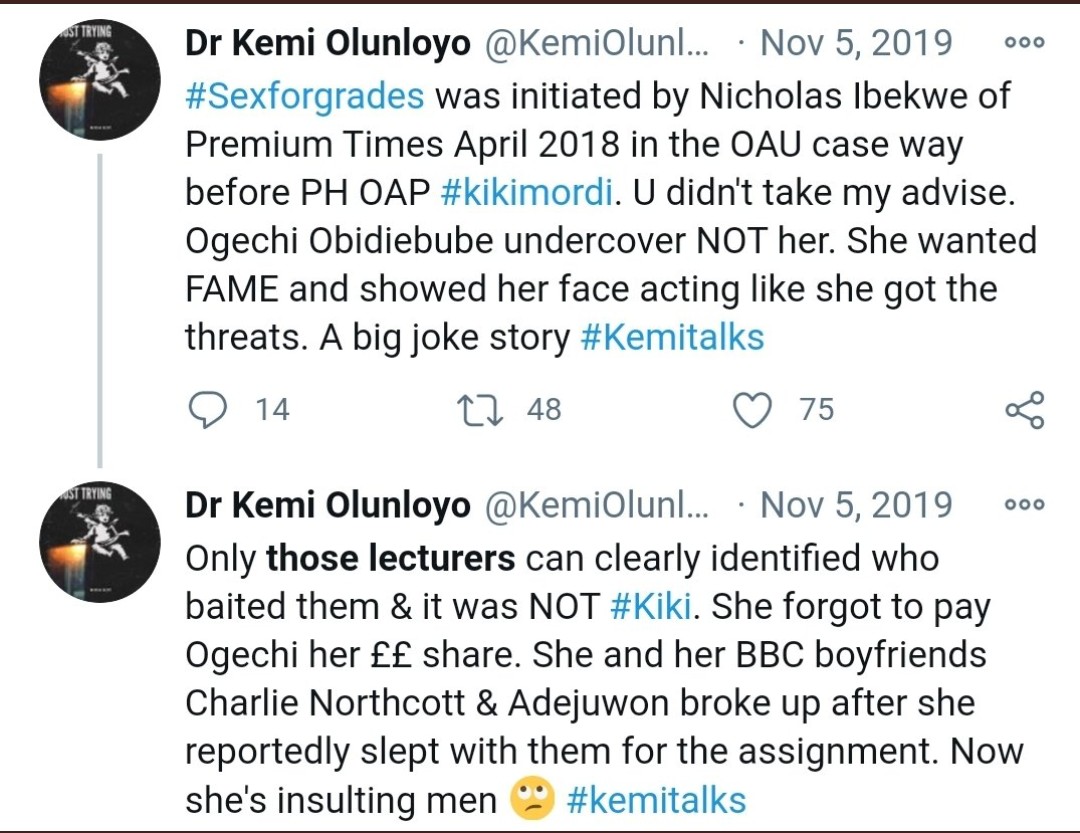Click the Nov 5, 2019 date on the second tweet
Viewport: 1080px width, 833px height.
(856, 506)
